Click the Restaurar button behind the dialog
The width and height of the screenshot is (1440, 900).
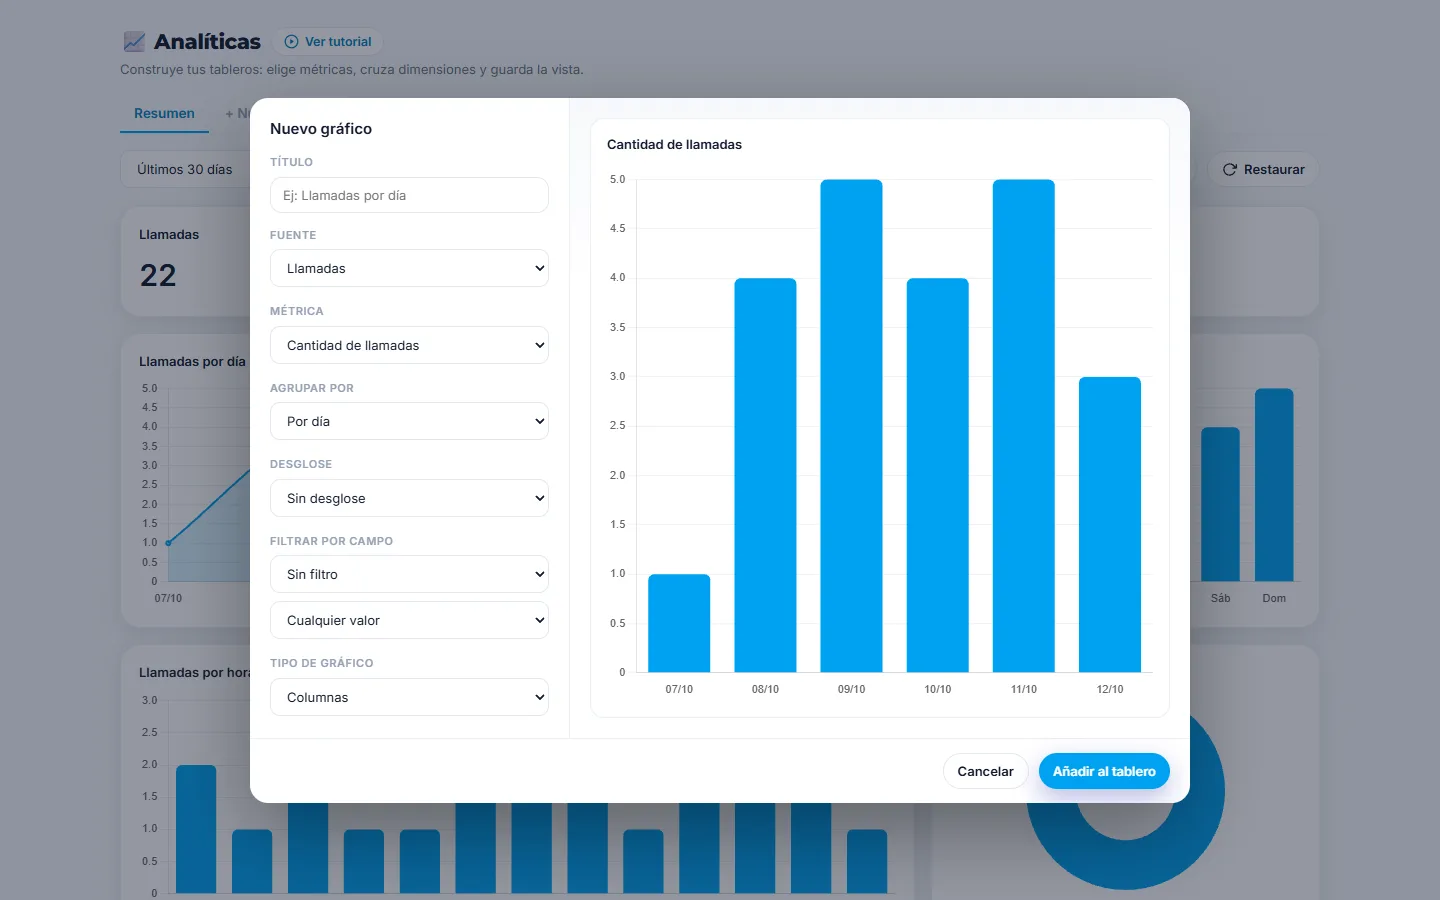click(1263, 170)
